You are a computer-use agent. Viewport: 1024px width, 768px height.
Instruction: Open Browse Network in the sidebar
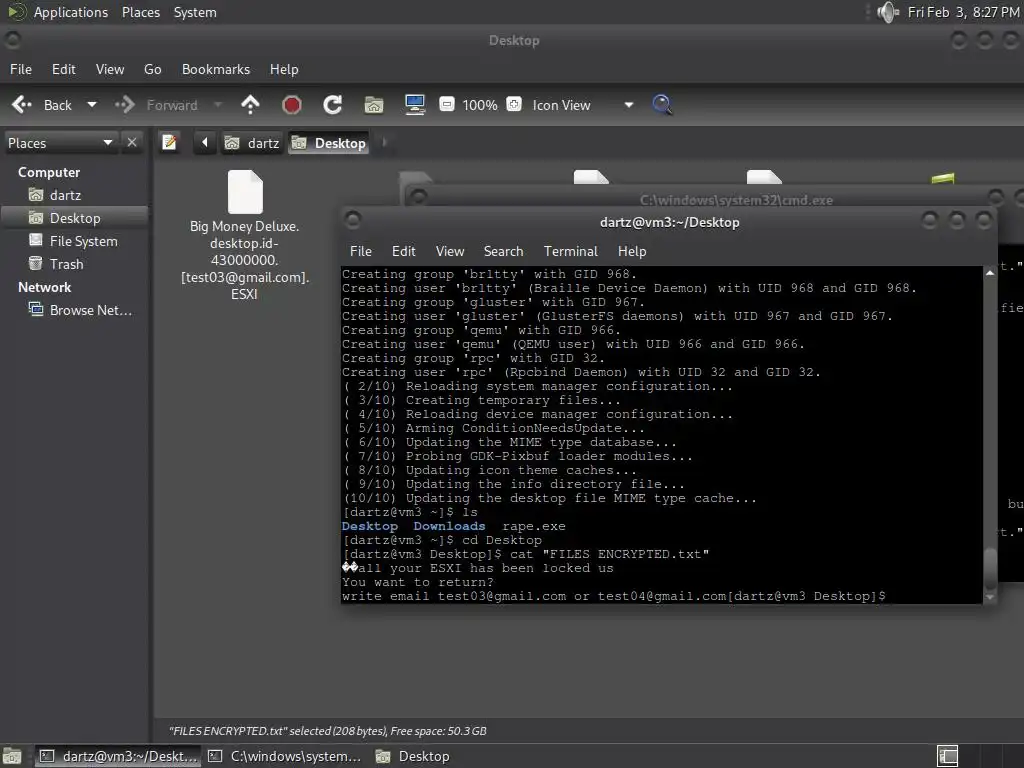[x=91, y=310]
